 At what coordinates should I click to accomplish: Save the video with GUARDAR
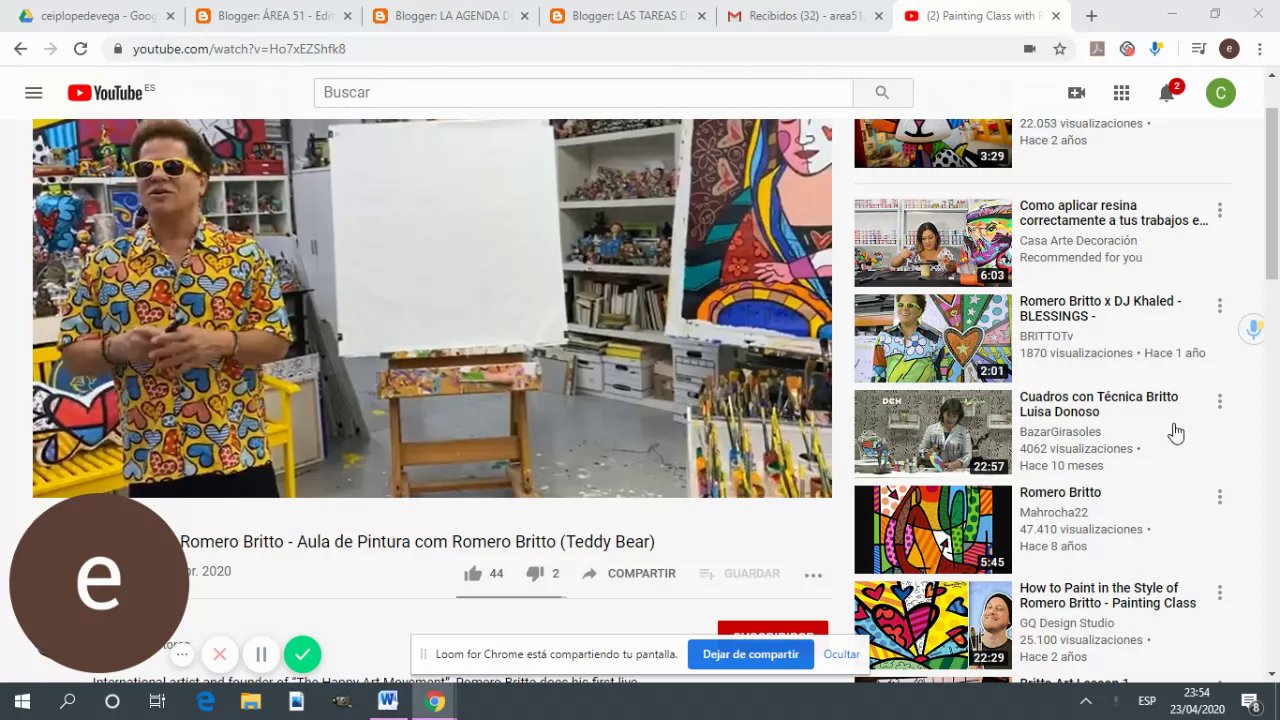[739, 573]
